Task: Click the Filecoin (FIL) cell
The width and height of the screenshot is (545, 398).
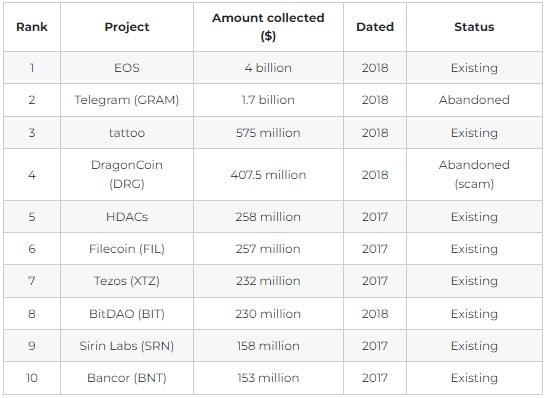Action: 127,249
